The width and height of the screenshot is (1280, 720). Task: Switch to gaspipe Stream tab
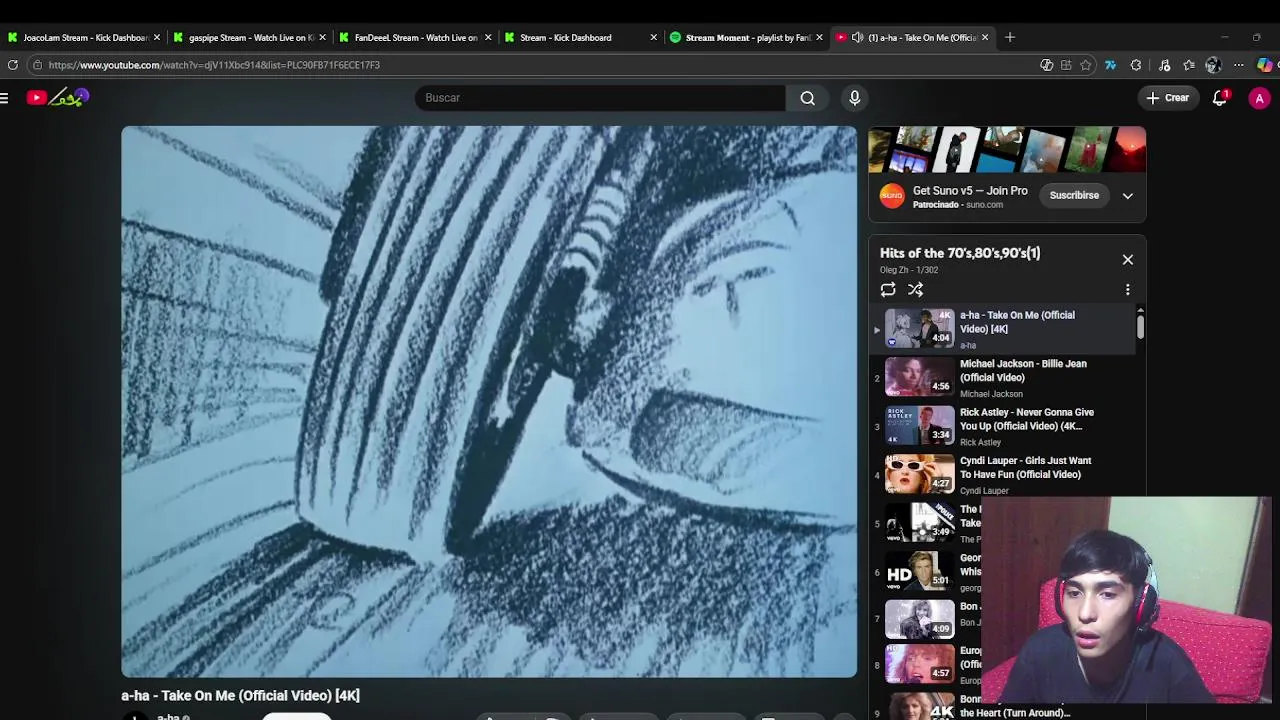248,38
